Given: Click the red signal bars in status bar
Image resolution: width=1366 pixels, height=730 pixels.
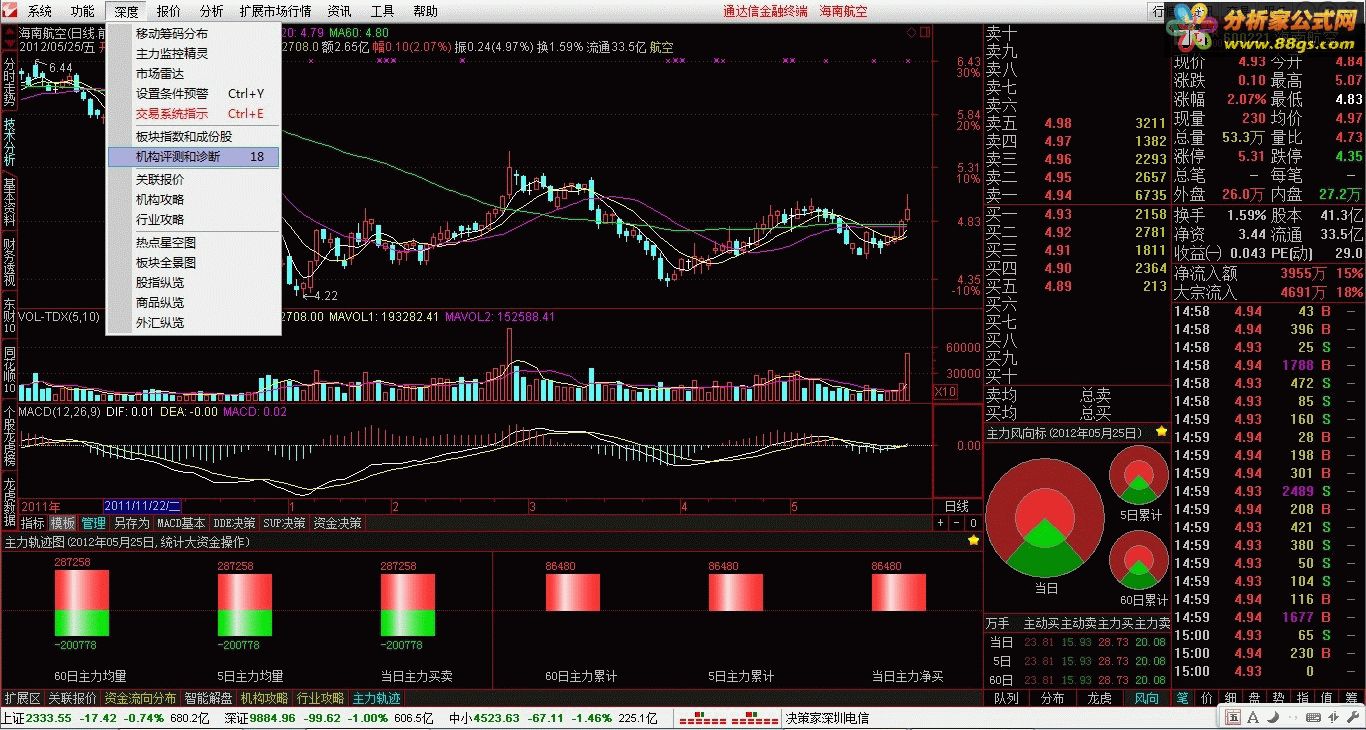Looking at the screenshot, I should coord(729,718).
